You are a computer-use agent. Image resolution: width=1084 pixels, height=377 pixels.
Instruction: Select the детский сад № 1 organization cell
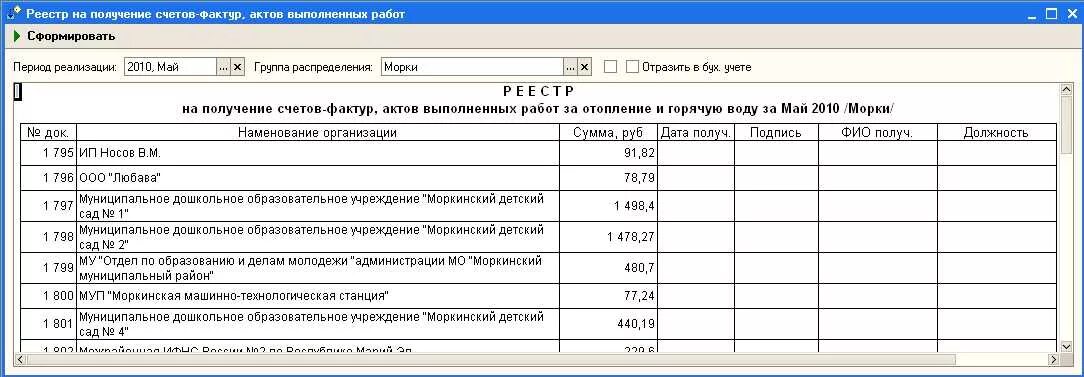(317, 206)
